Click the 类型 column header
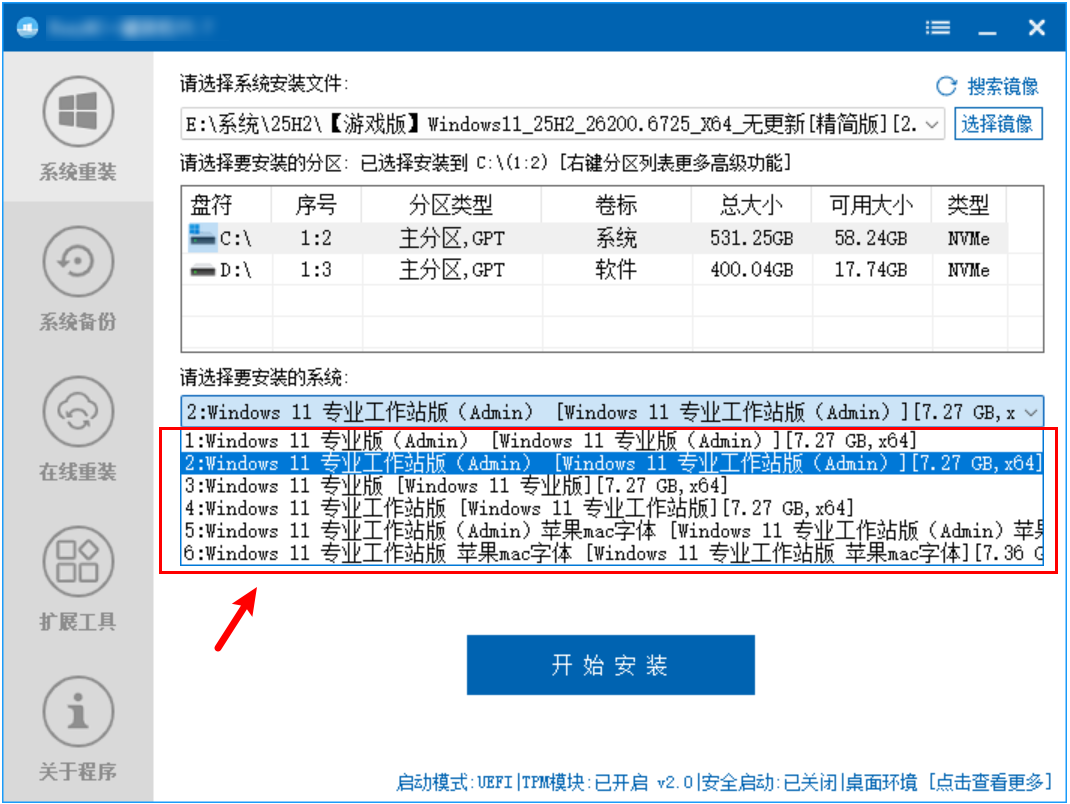 [x=968, y=204]
